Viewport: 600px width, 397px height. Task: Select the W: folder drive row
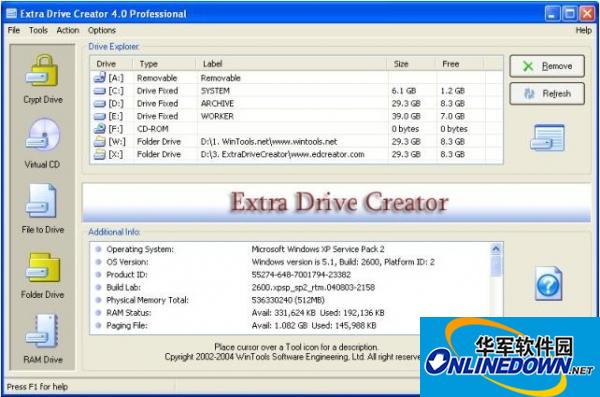[297, 142]
